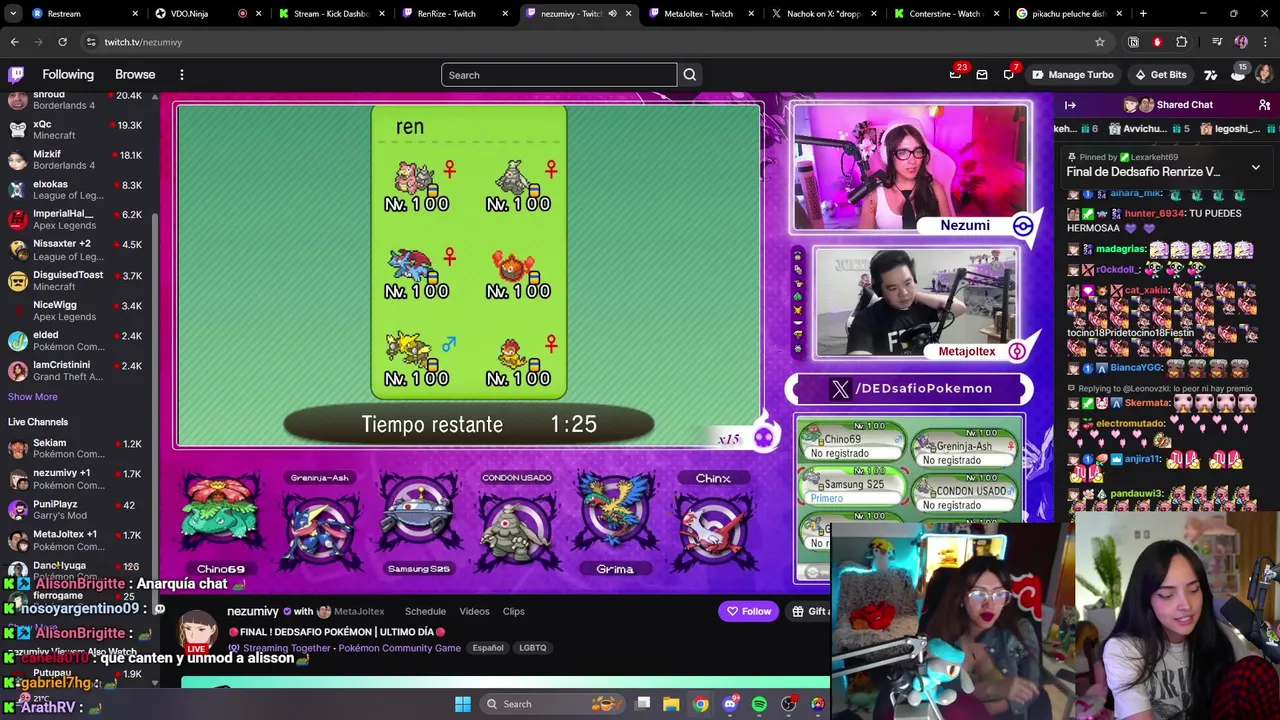Expand the pinned message chevron
The height and width of the screenshot is (720, 1280).
1255,167
